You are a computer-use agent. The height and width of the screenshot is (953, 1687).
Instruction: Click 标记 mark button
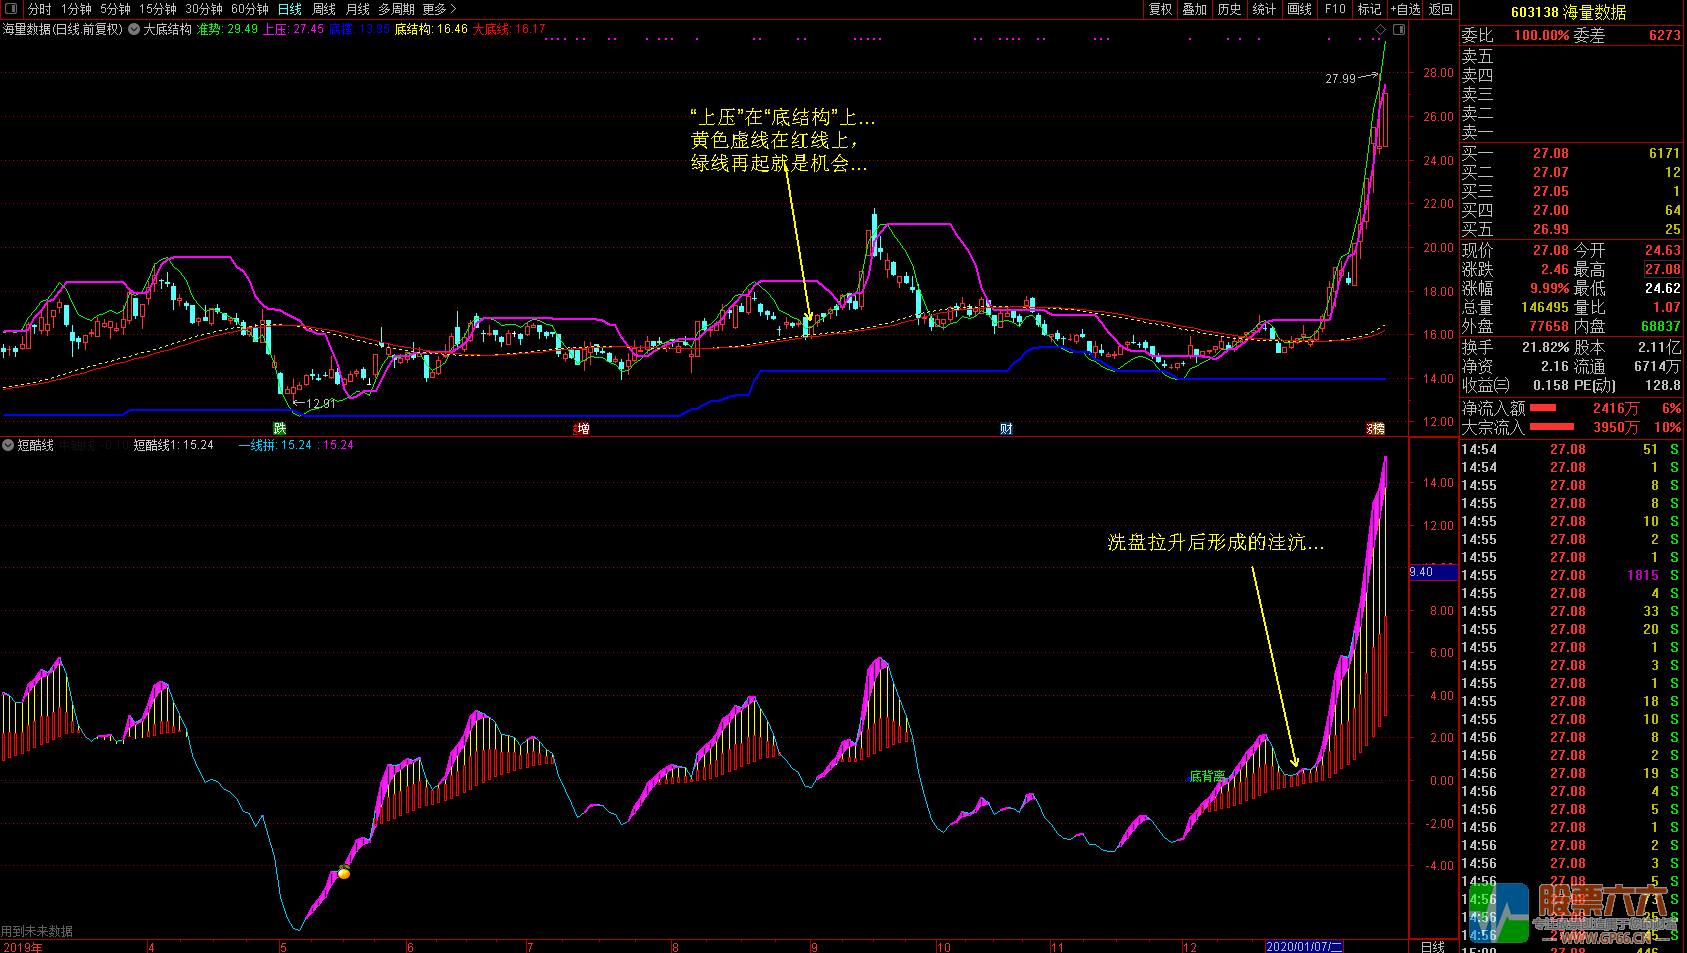click(x=1369, y=9)
